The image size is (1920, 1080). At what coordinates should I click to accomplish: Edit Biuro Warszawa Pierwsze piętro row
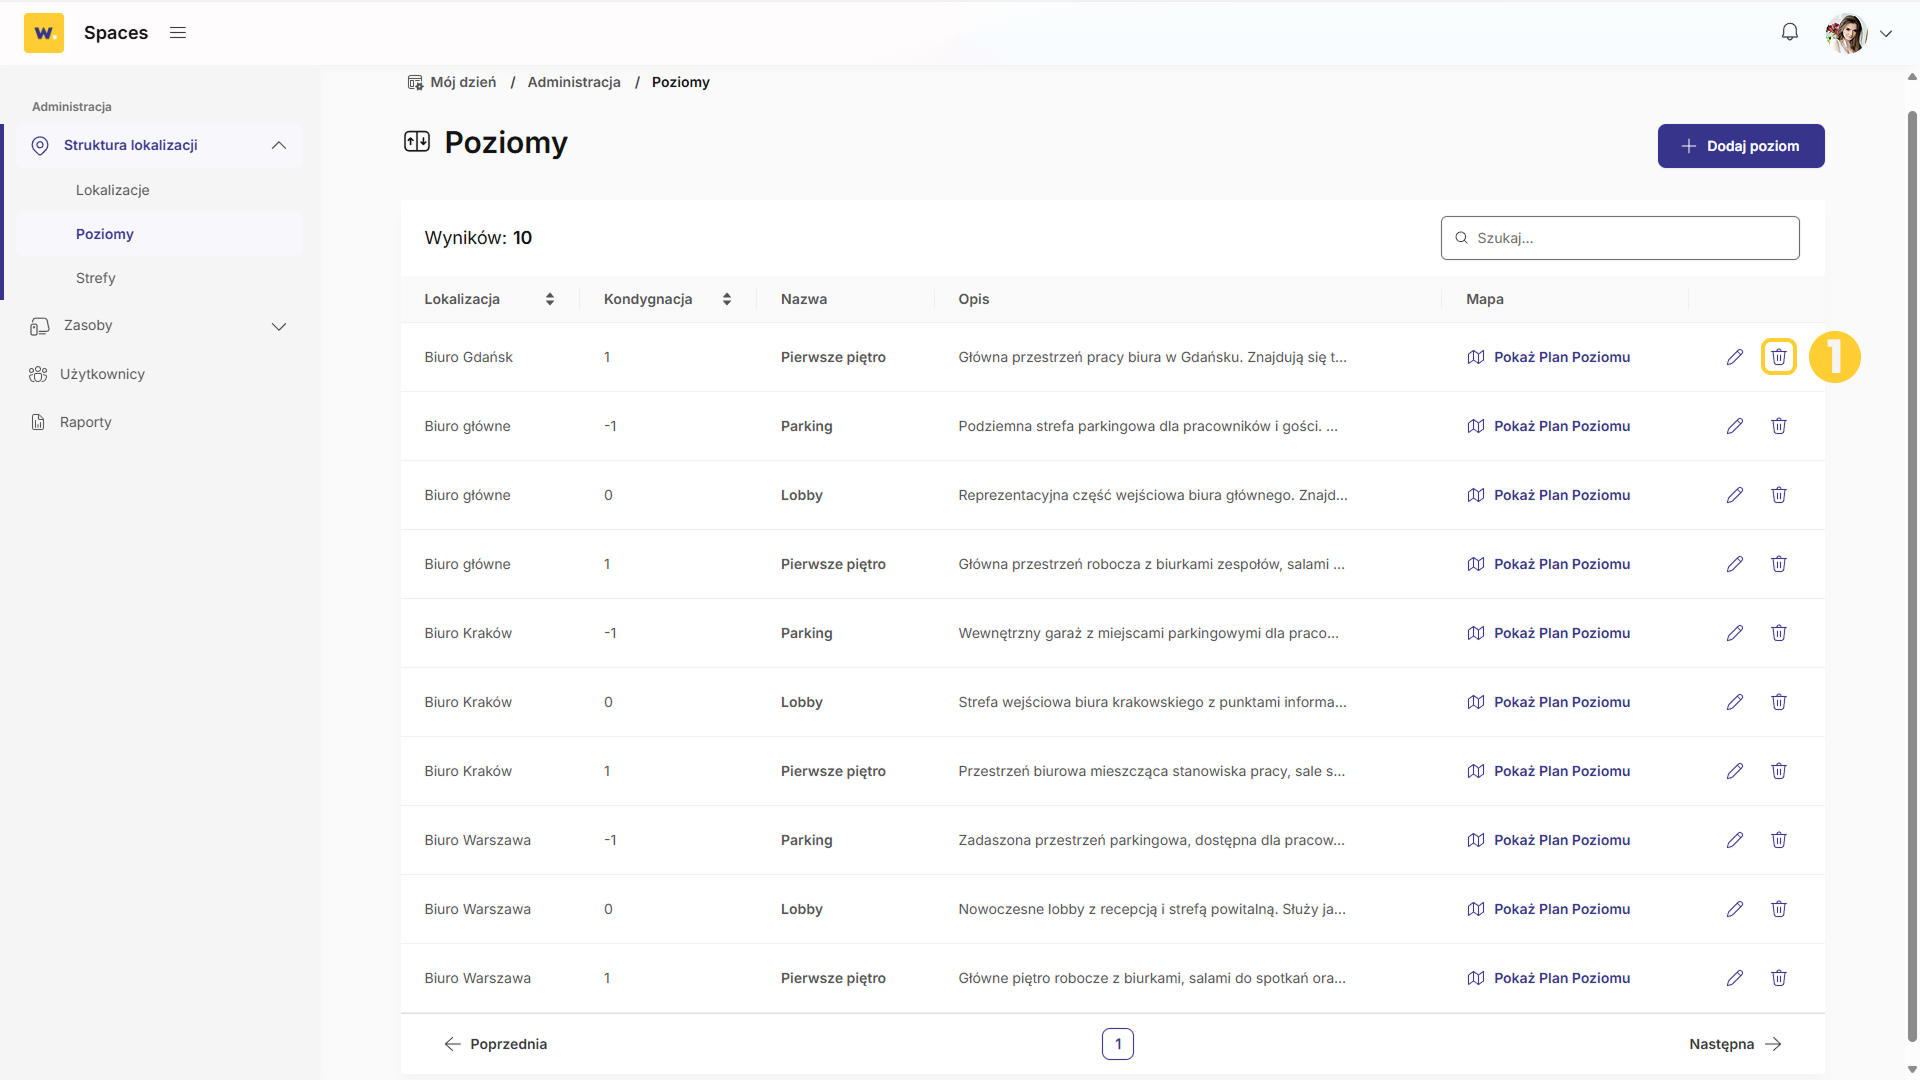coord(1735,978)
